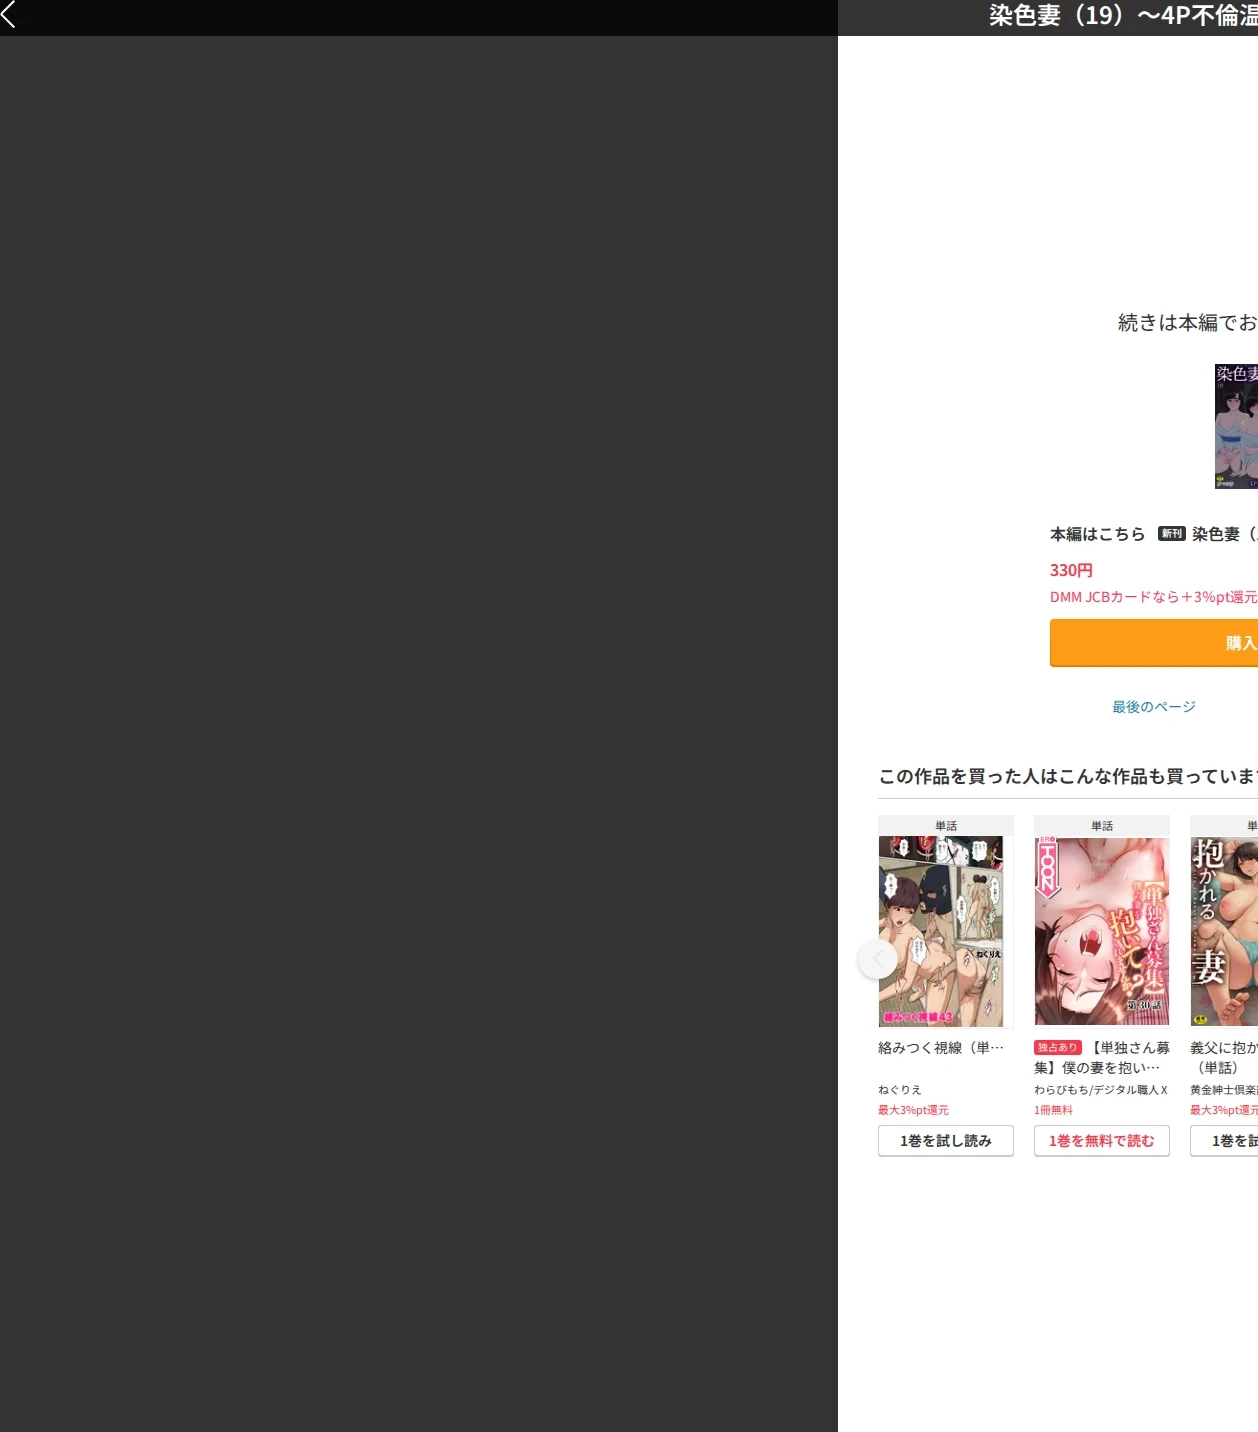Open the 単独さん募集 cover image

coord(1102,932)
